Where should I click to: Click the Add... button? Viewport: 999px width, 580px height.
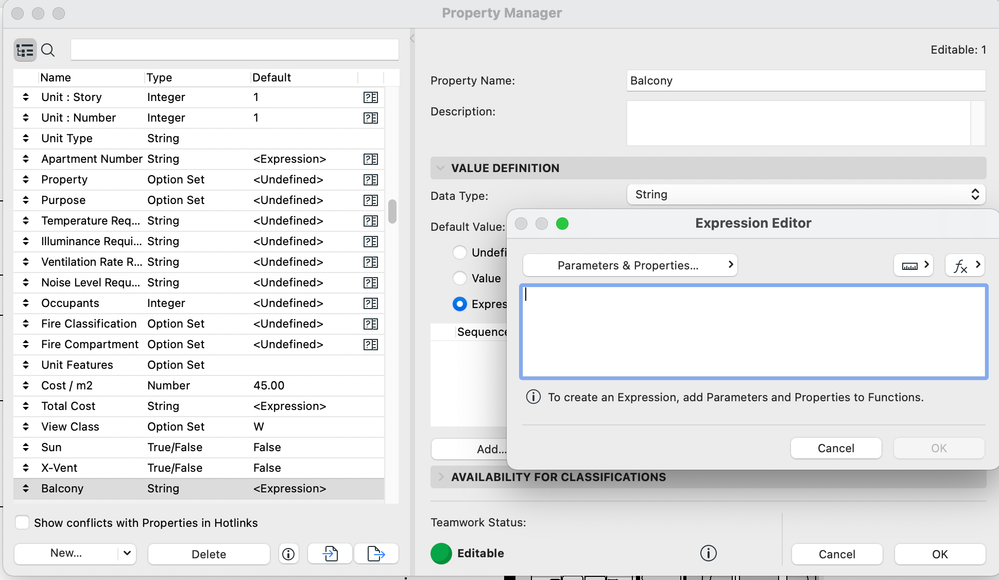pos(470,449)
